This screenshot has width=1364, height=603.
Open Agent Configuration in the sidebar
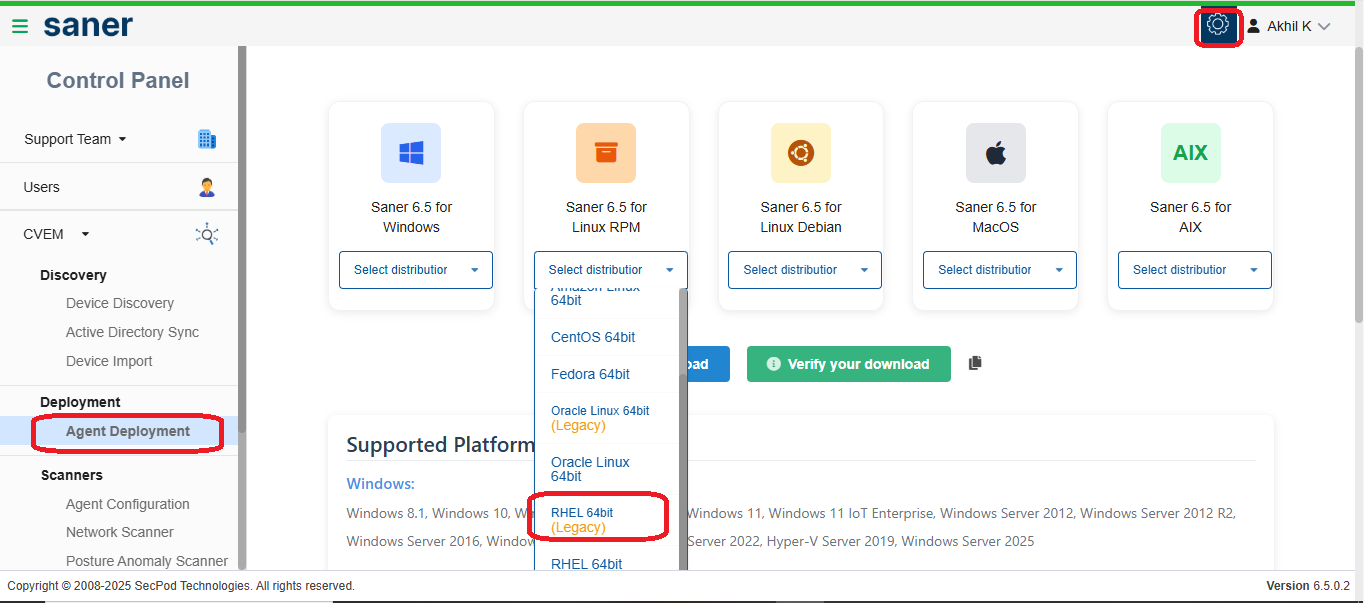coord(128,504)
